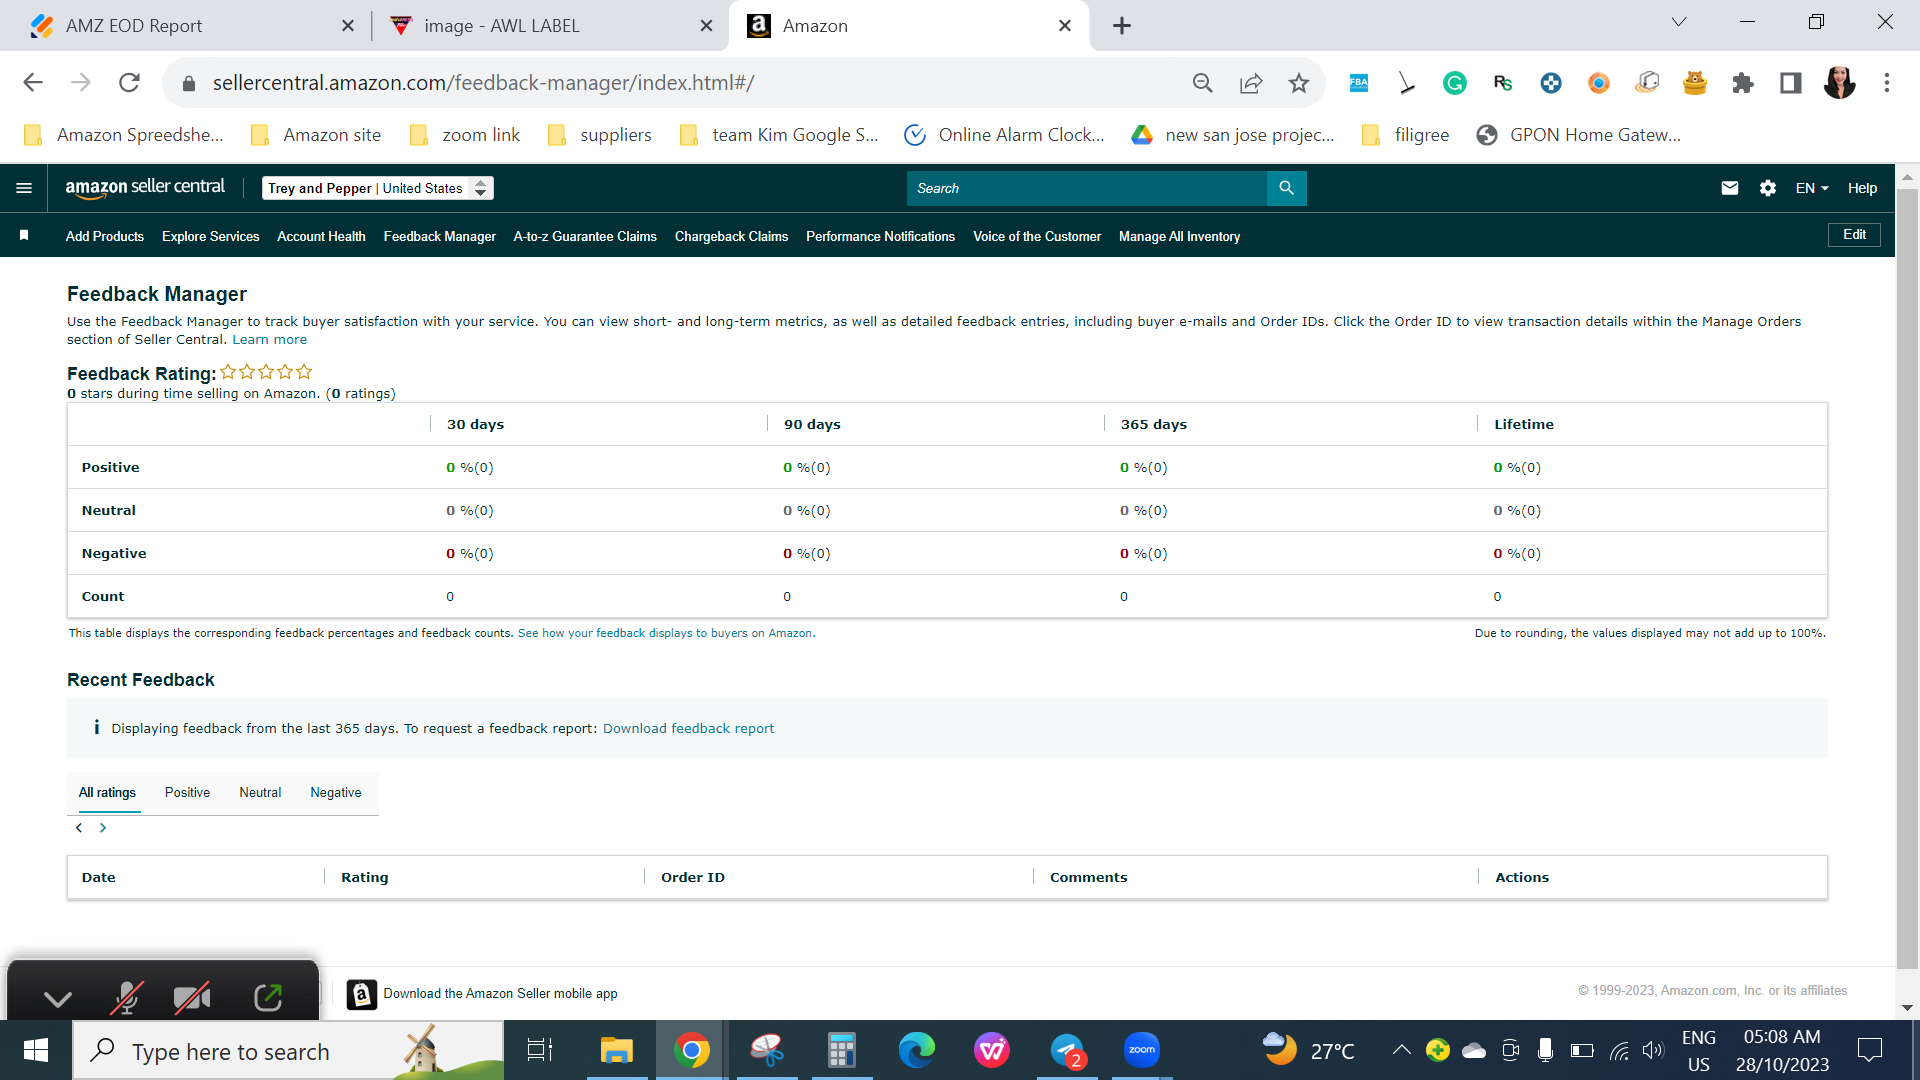Open the FBA calculator extension icon
Screen dimensions: 1920x1080
point(1359,83)
